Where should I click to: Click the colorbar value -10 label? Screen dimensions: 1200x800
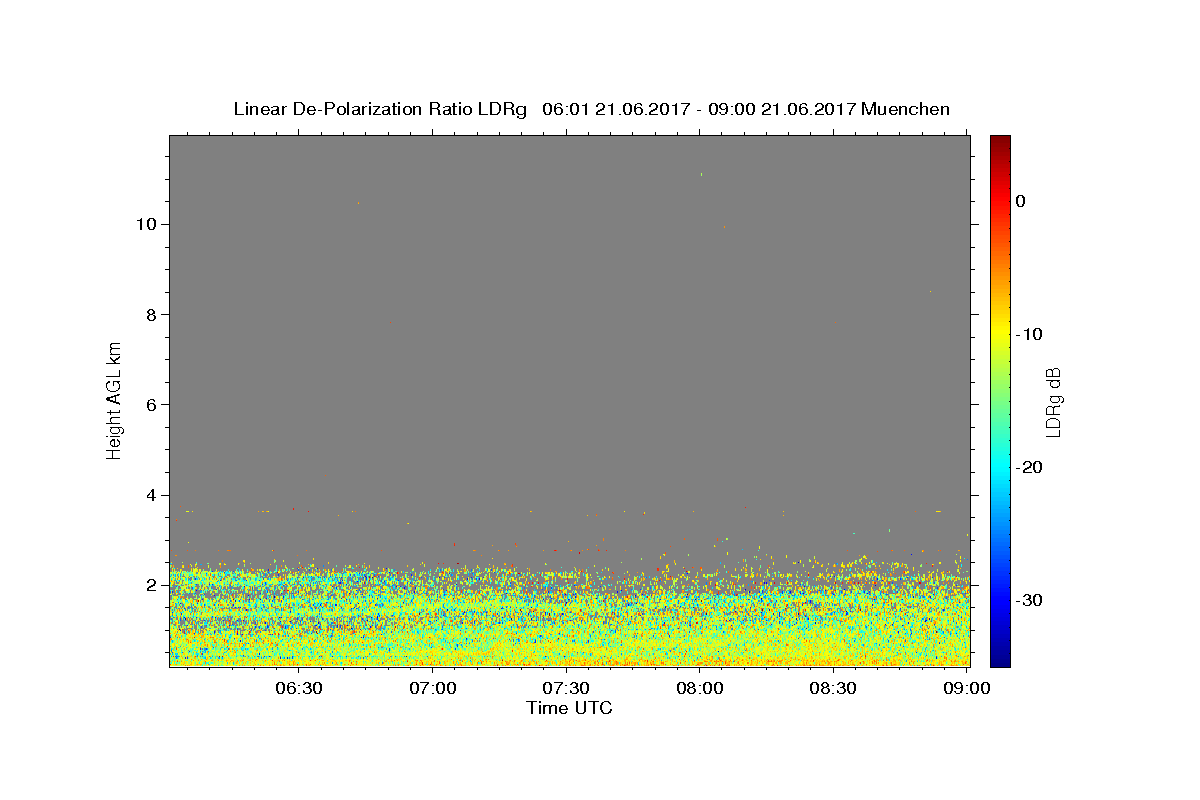click(1031, 334)
